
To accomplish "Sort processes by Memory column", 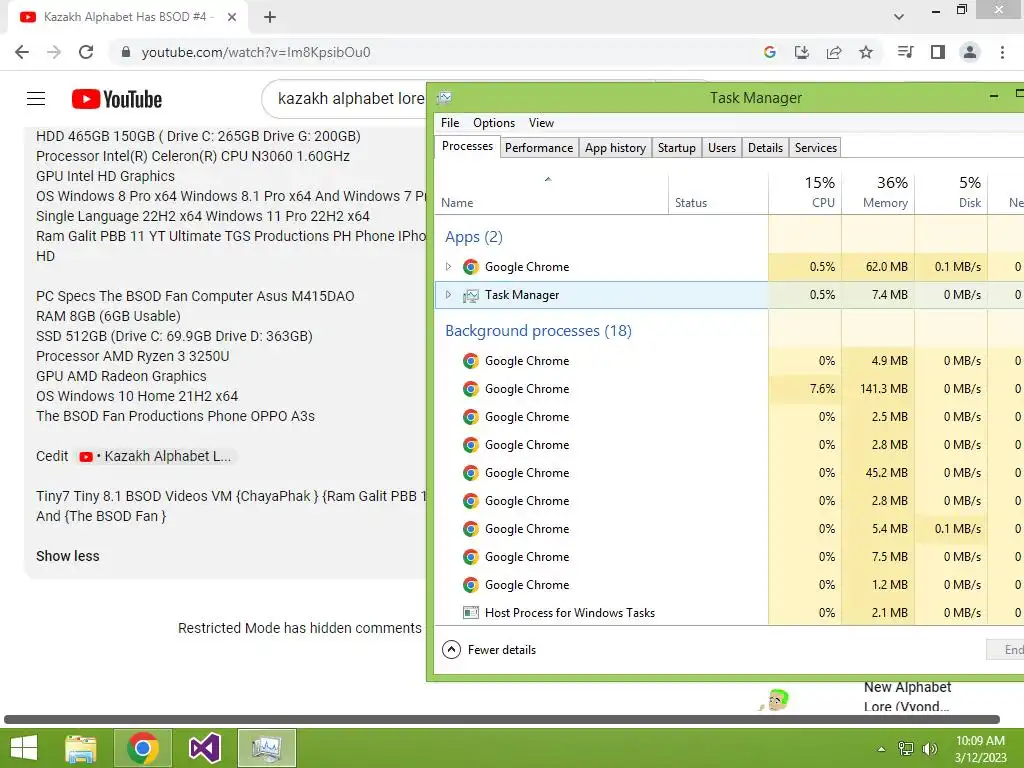I will 878,194.
